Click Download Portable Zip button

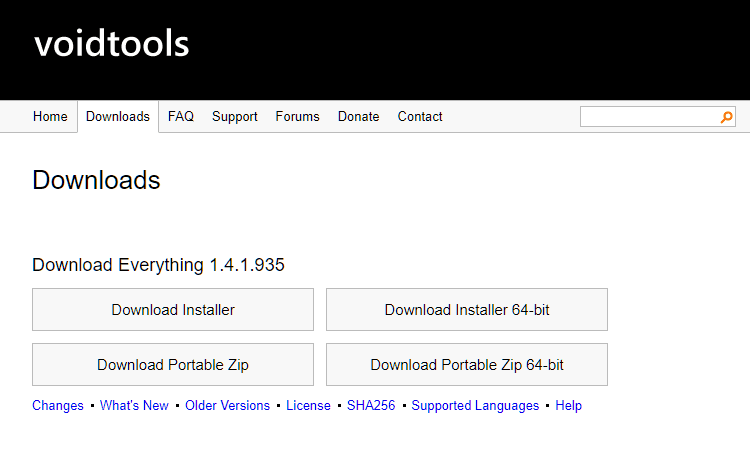point(173,365)
